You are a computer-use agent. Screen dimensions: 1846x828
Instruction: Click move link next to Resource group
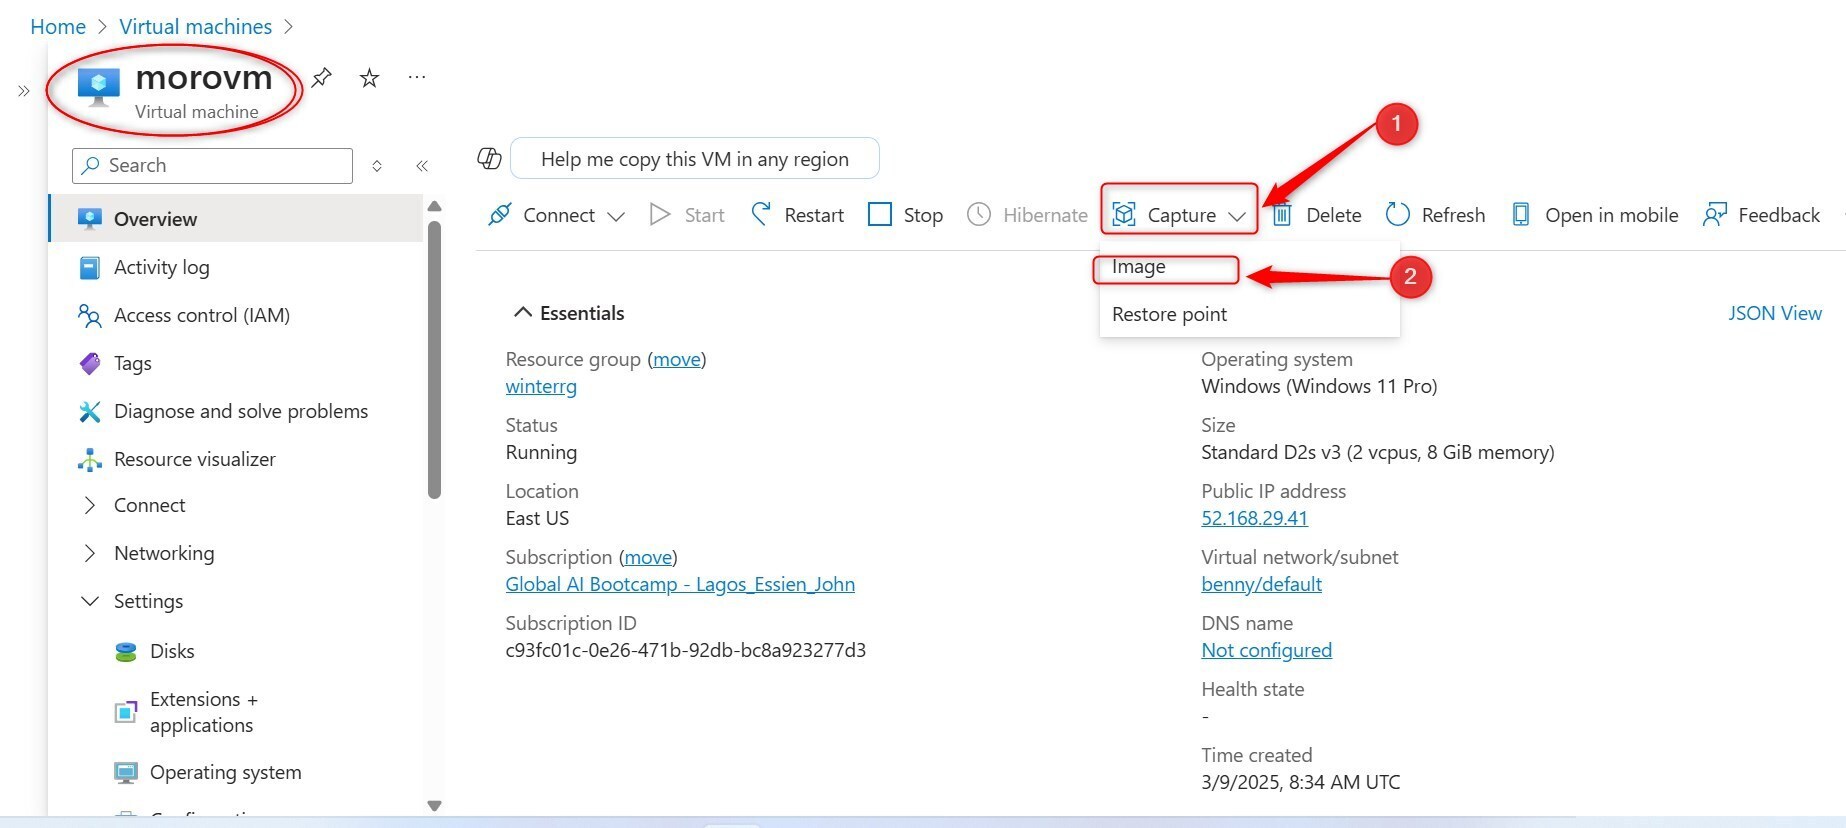[x=677, y=359]
